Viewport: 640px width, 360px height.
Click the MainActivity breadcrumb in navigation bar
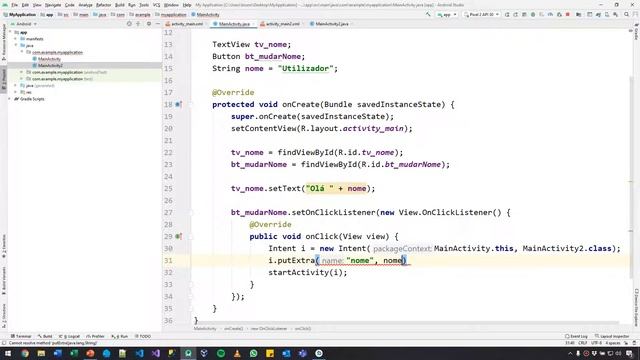tap(206, 14)
